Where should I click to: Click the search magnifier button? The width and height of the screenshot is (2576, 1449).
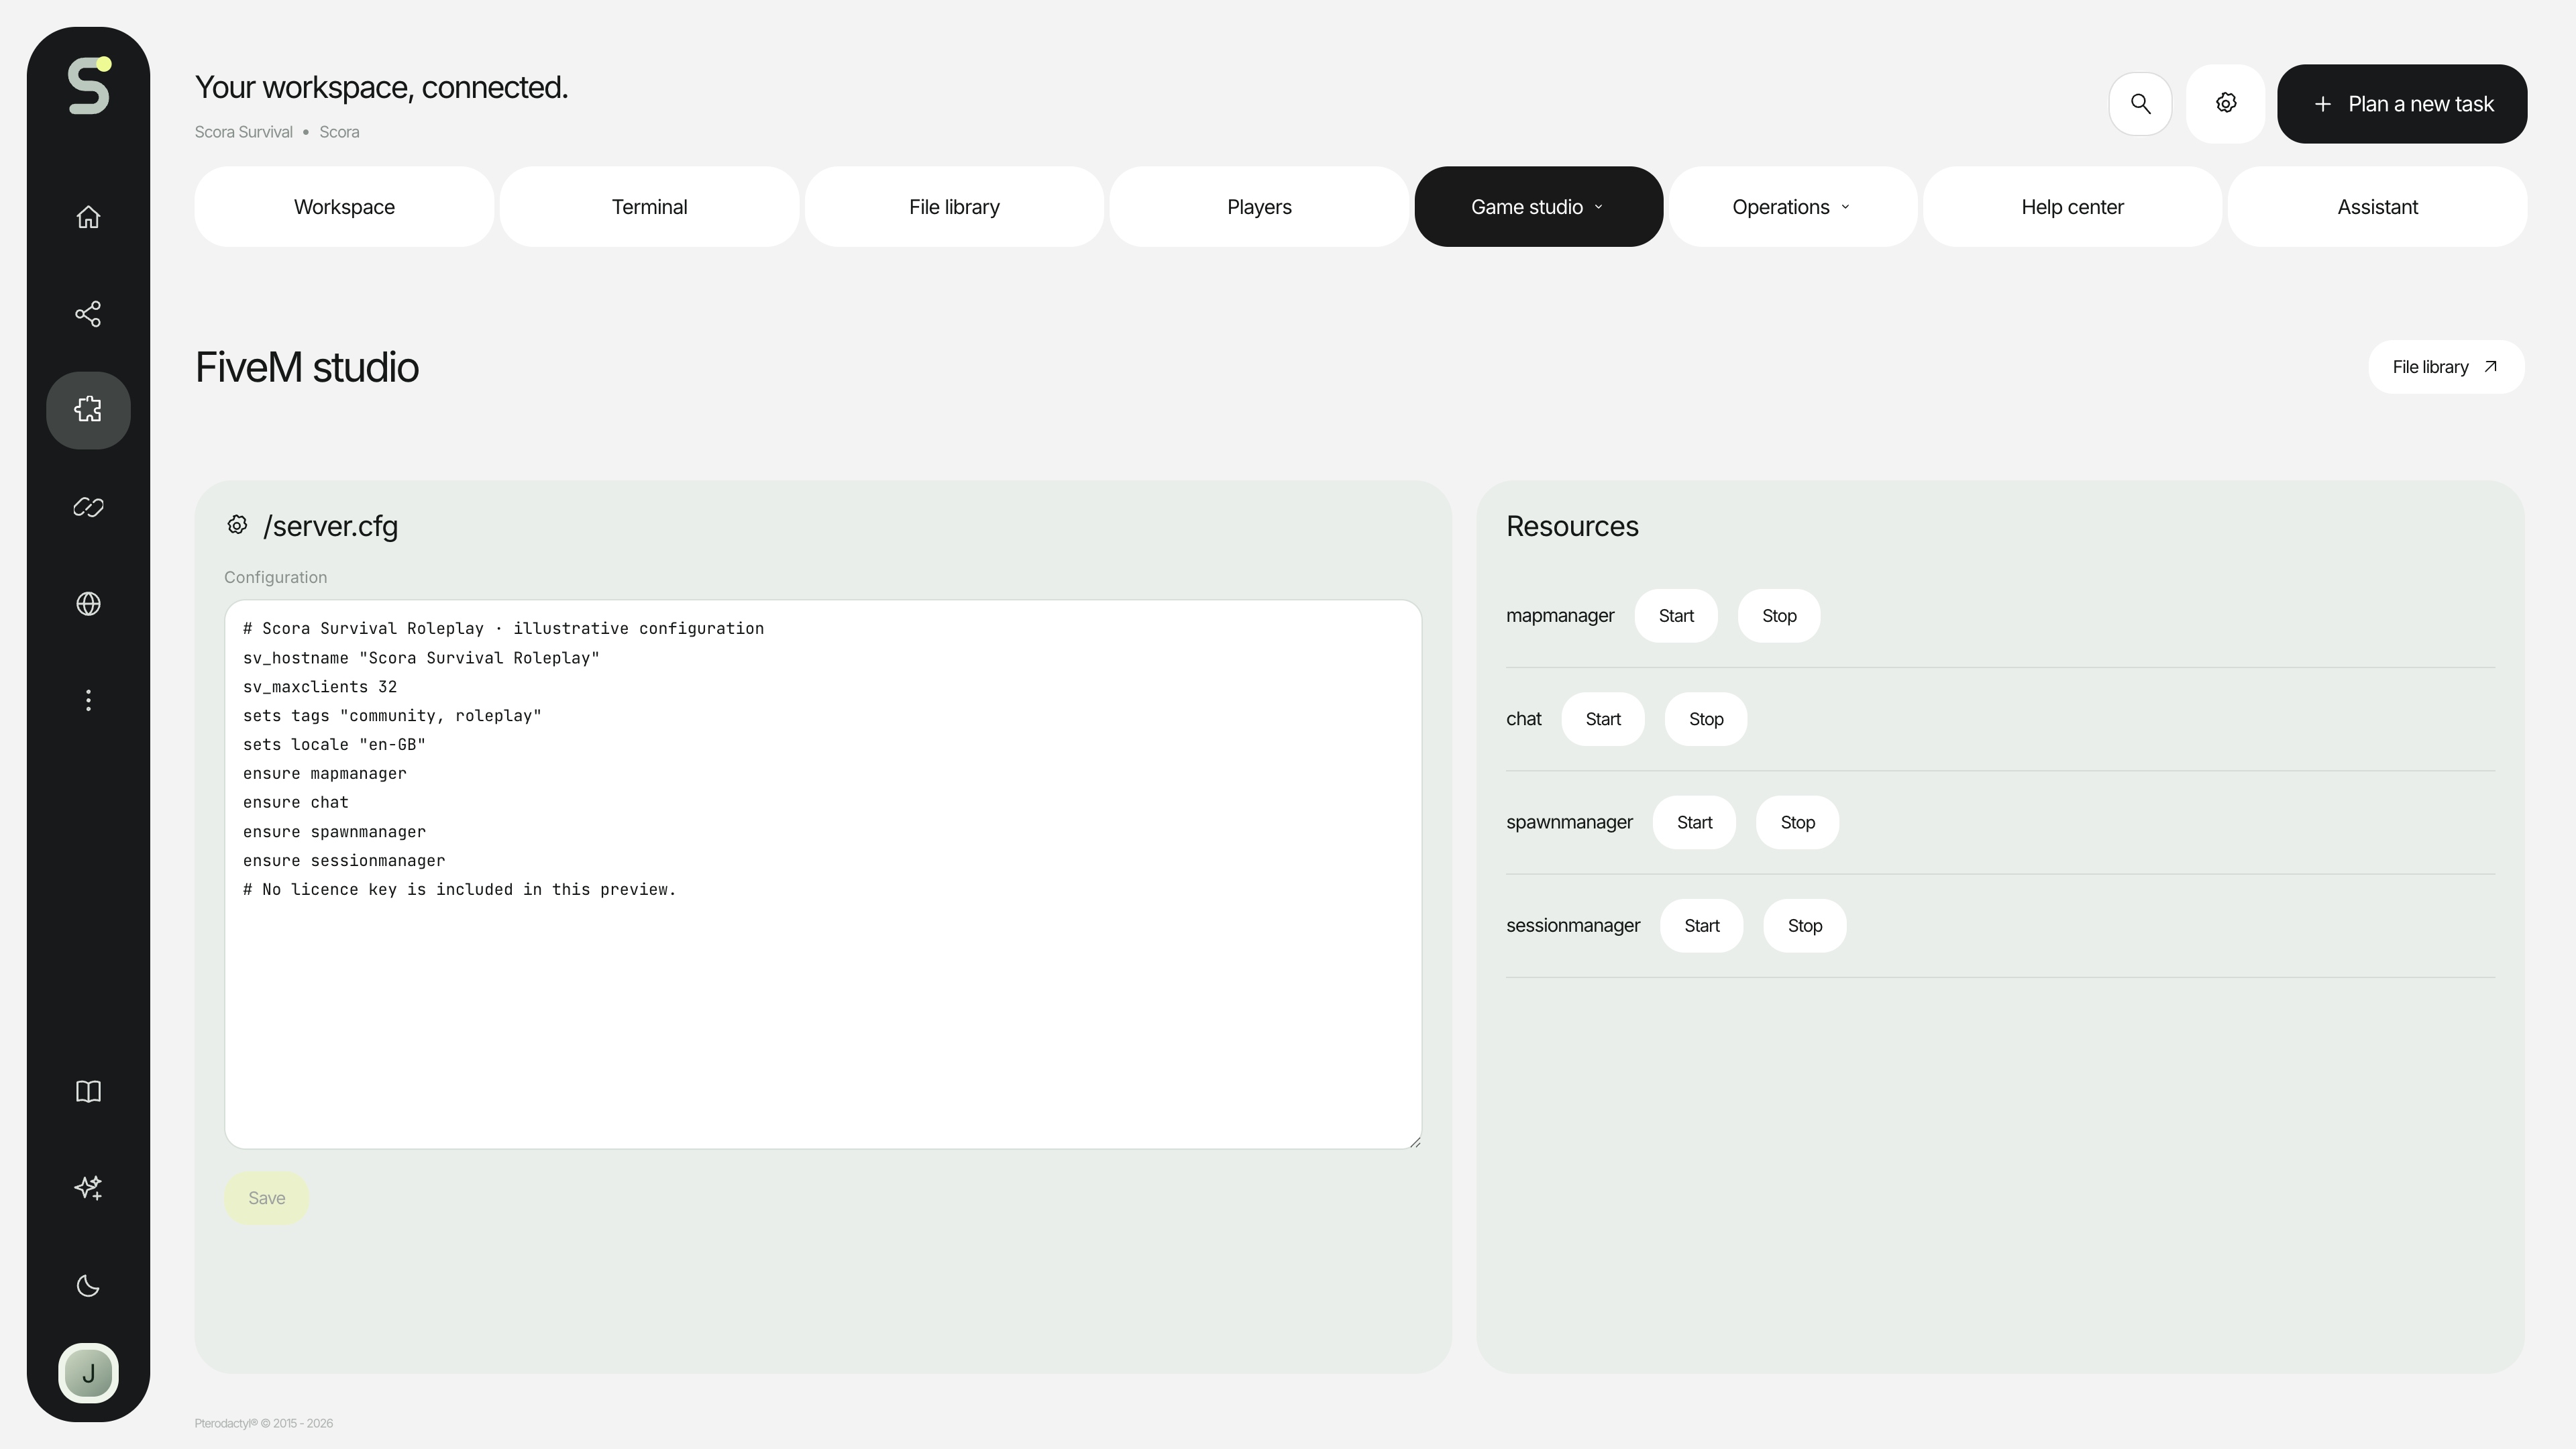point(2140,103)
